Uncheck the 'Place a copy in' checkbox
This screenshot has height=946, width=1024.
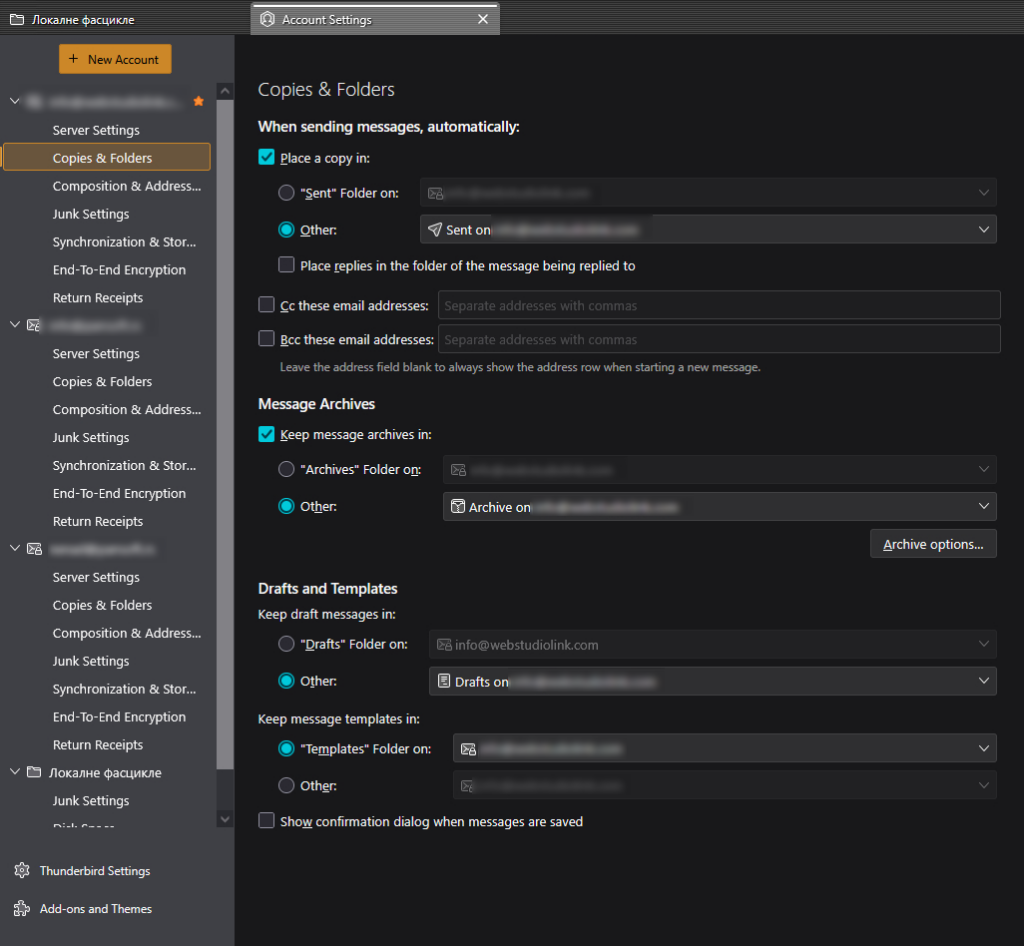[x=266, y=157]
